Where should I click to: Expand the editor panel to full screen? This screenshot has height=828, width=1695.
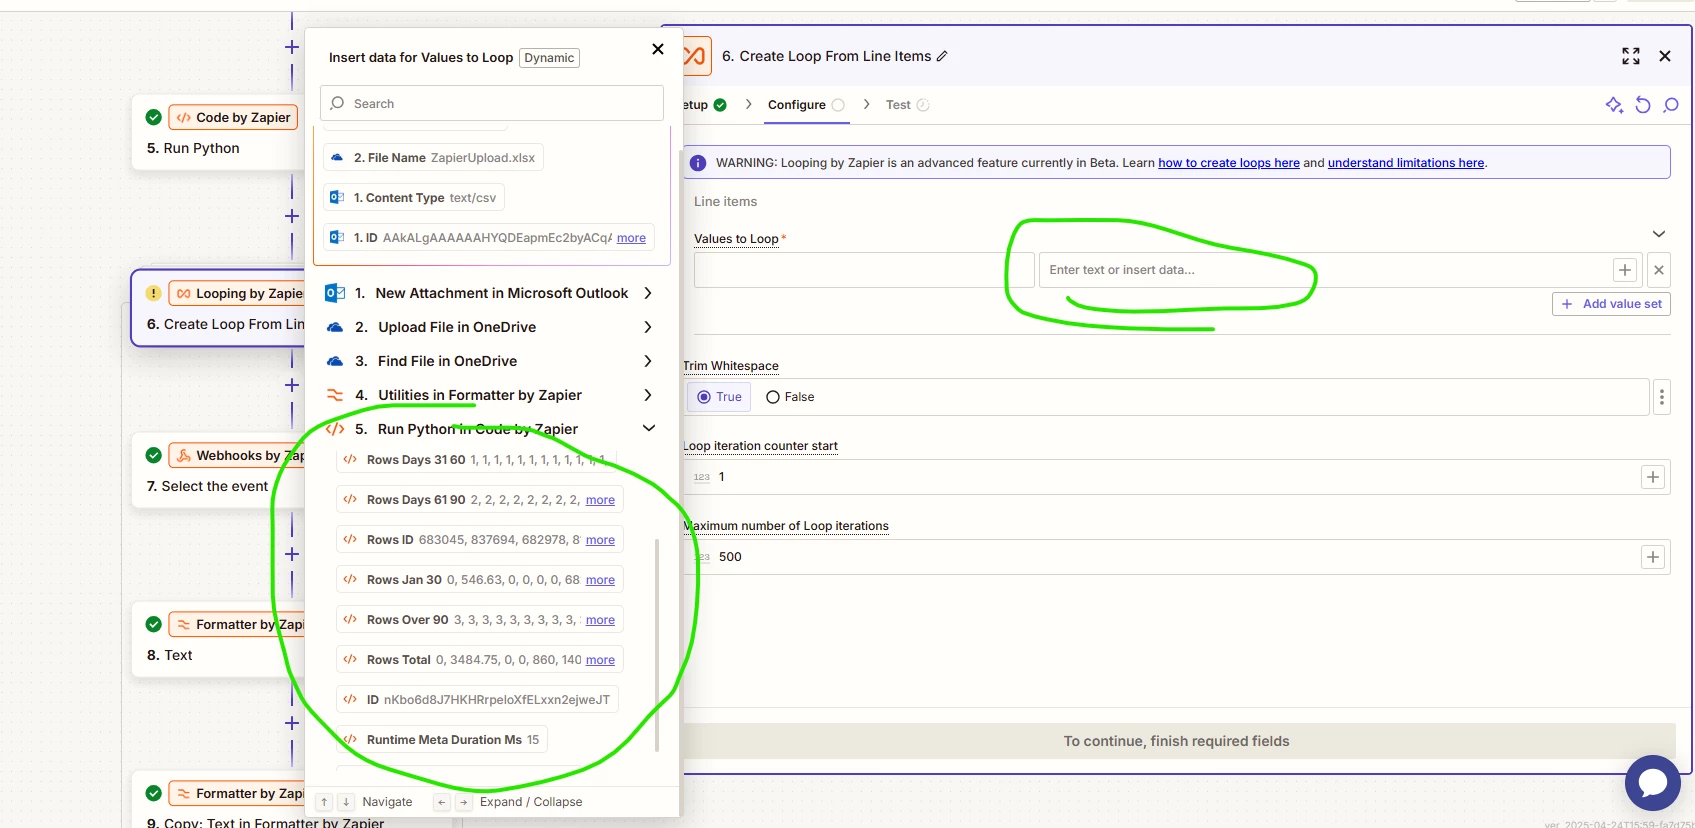click(1631, 56)
